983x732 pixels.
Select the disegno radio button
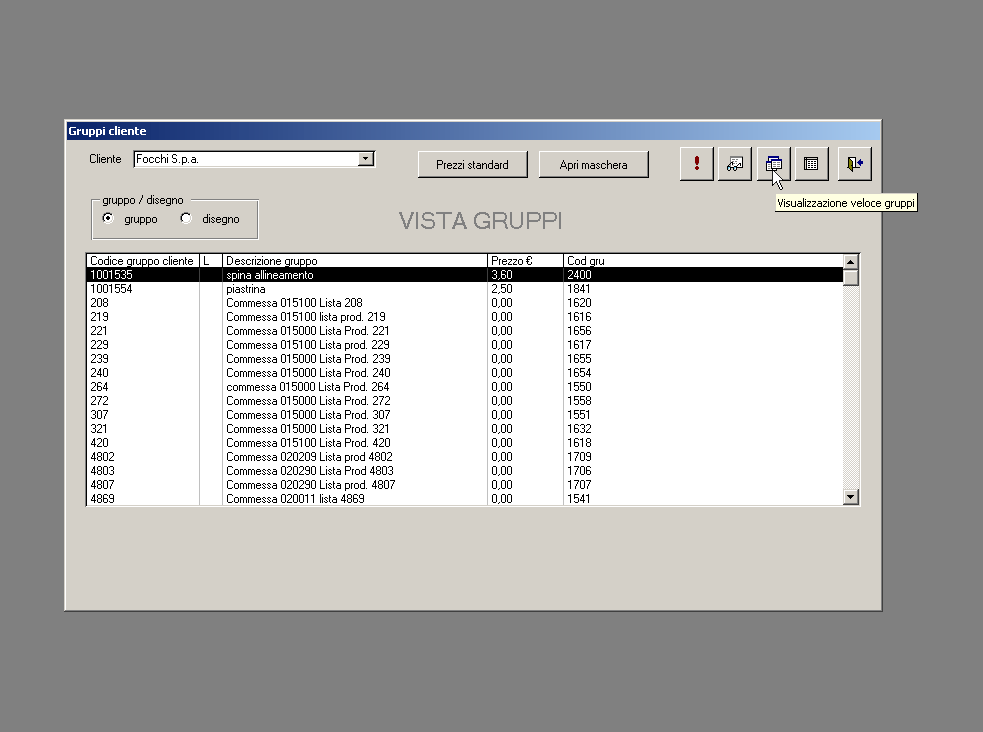tap(186, 218)
